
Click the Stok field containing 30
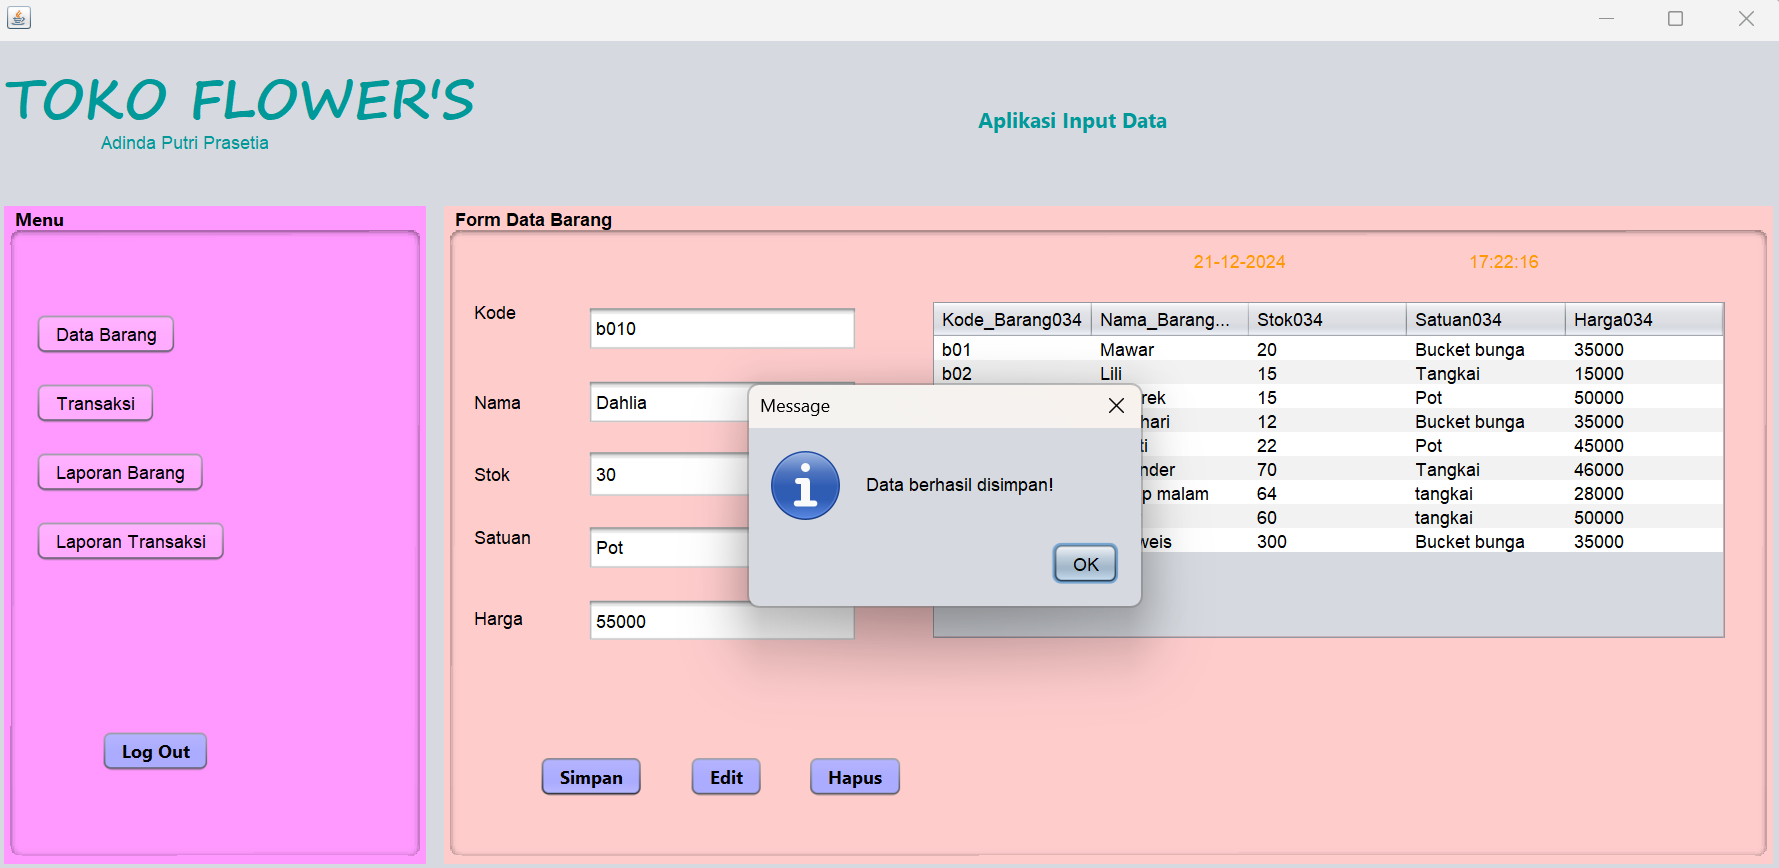(x=668, y=475)
